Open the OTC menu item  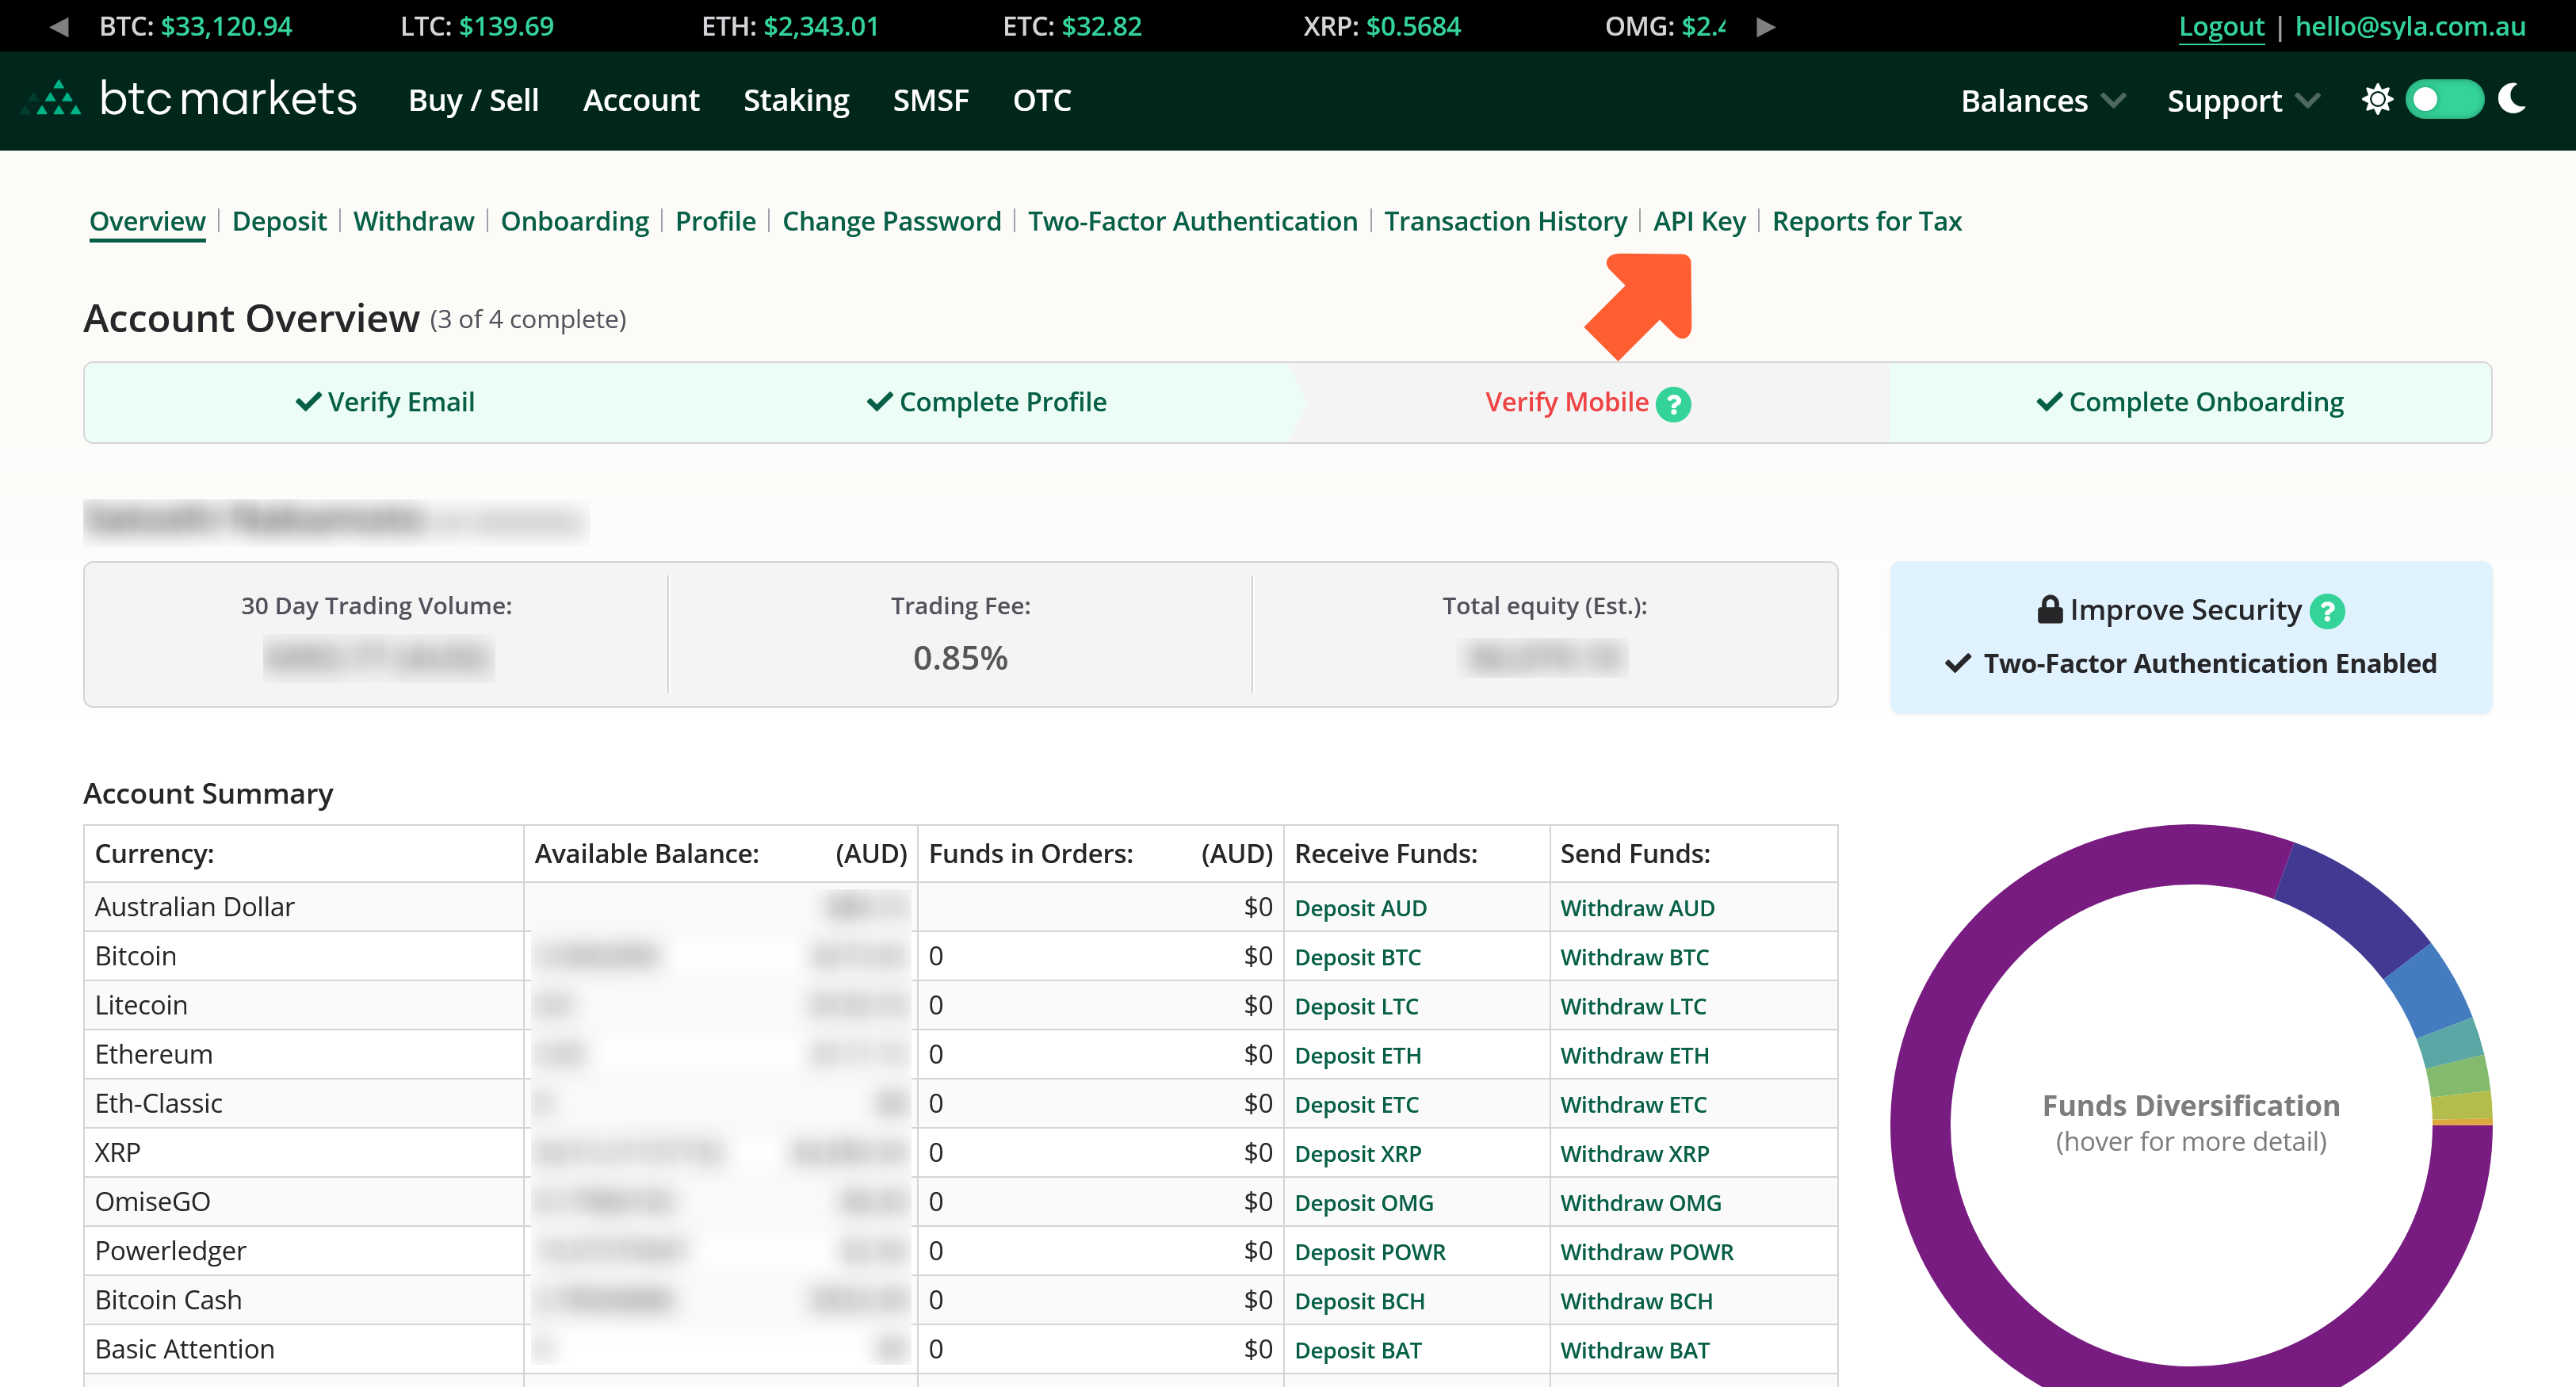coord(1042,100)
